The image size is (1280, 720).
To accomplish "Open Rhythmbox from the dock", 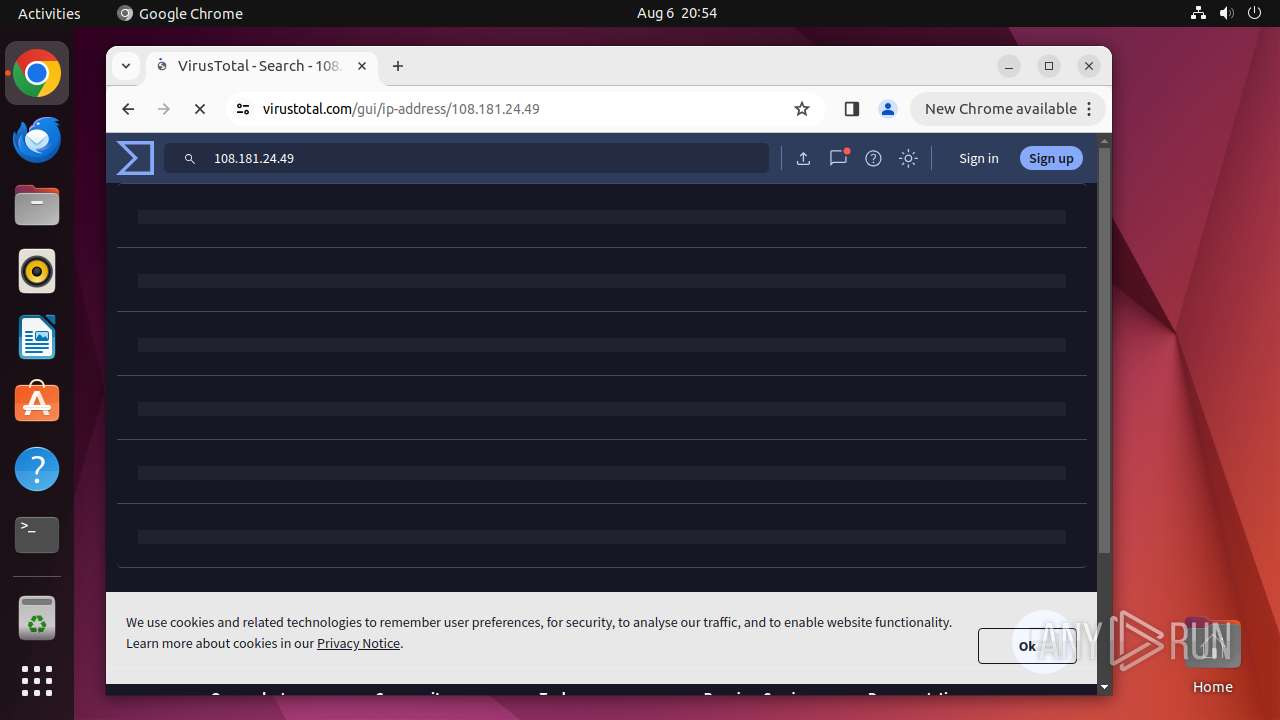I will coord(37,271).
